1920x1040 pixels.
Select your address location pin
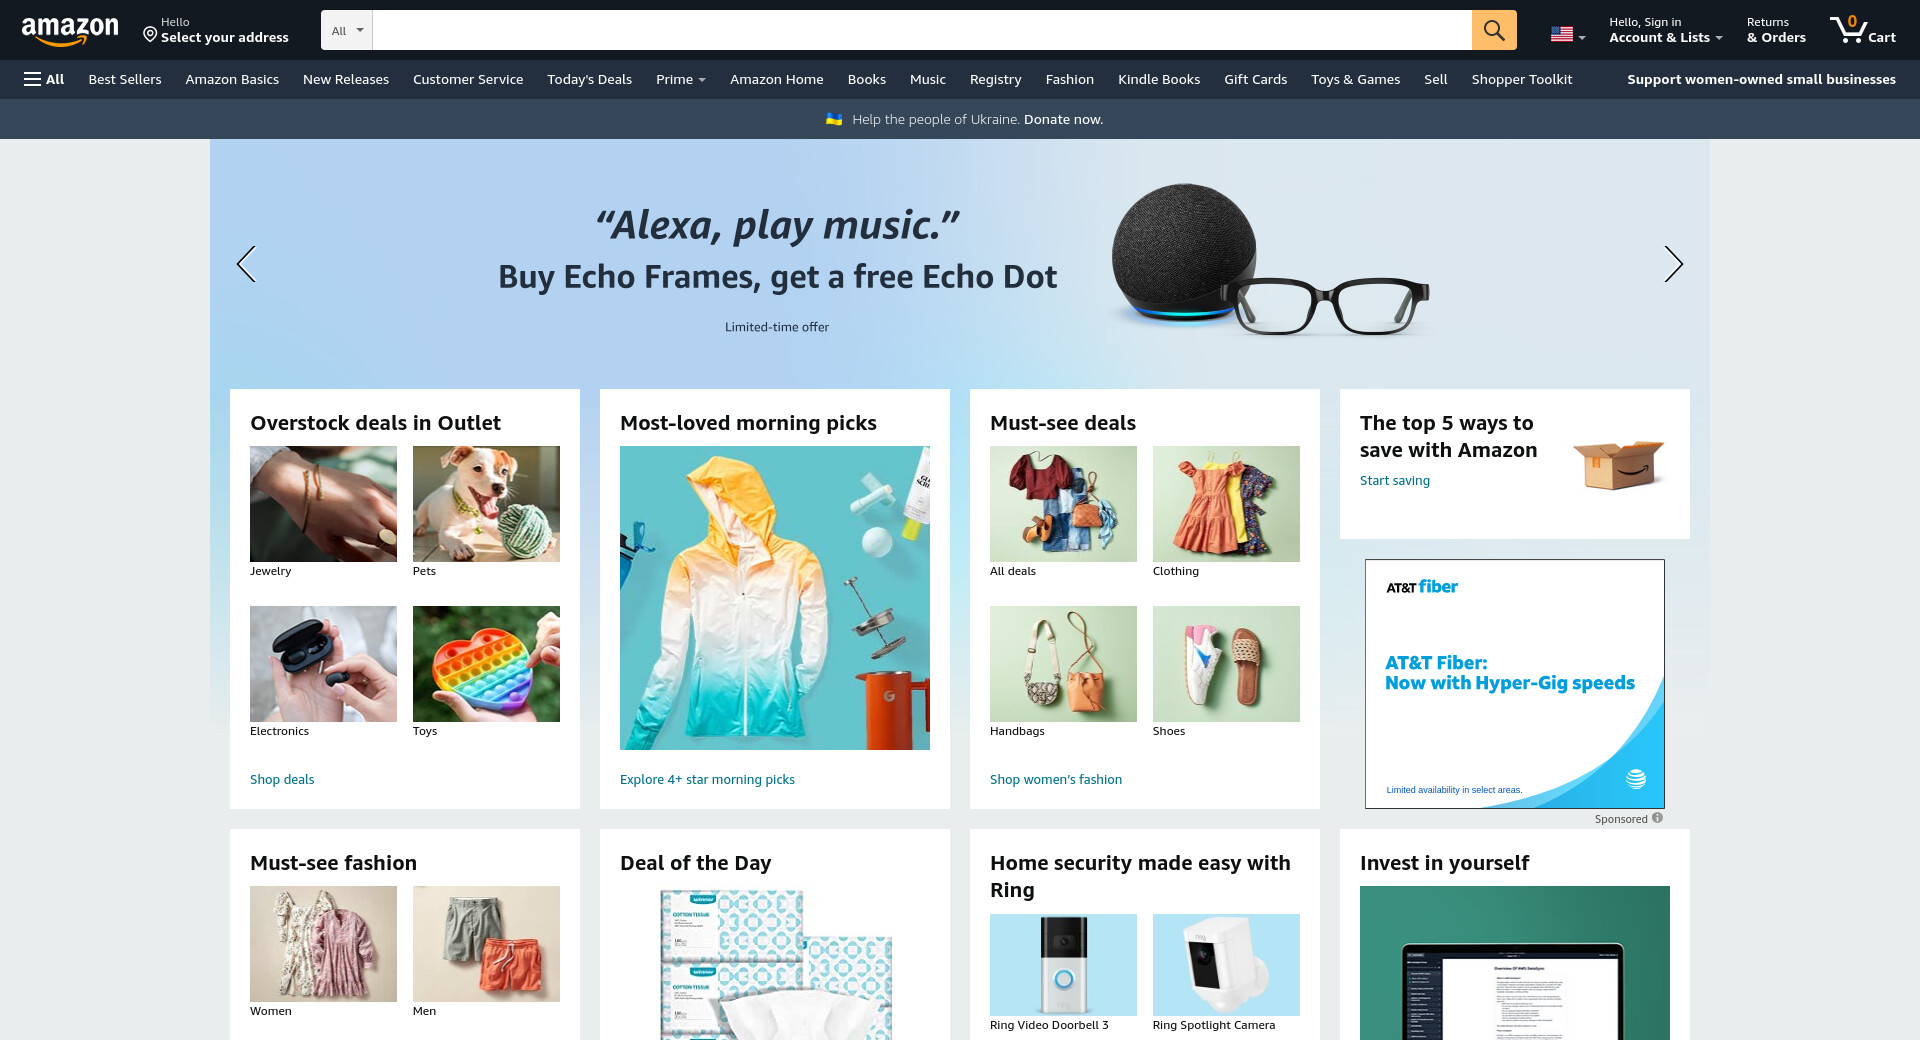pos(150,35)
